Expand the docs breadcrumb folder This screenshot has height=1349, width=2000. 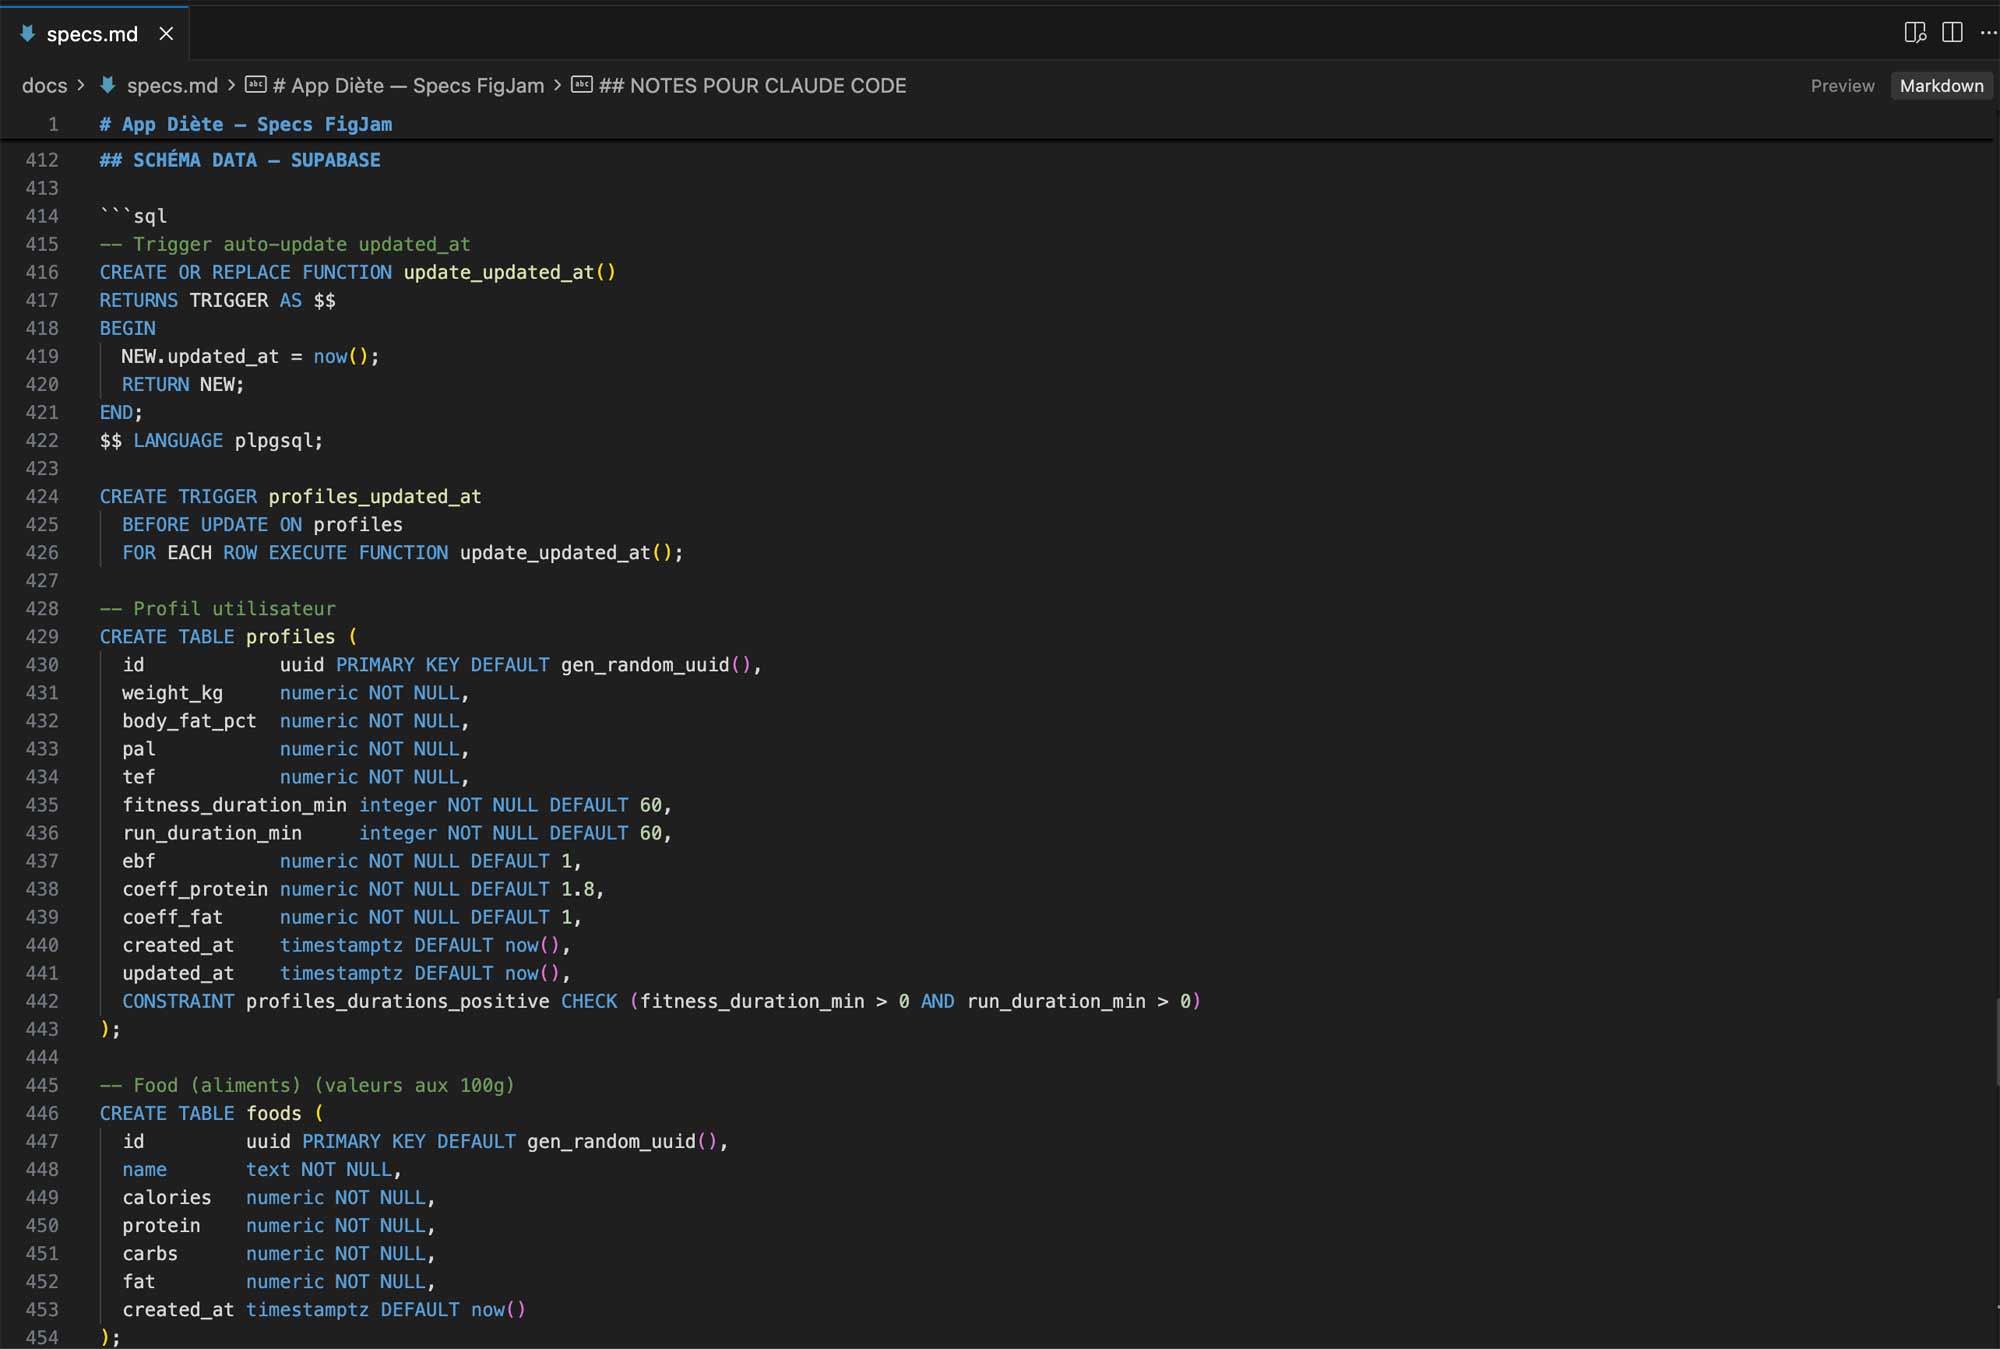click(45, 86)
